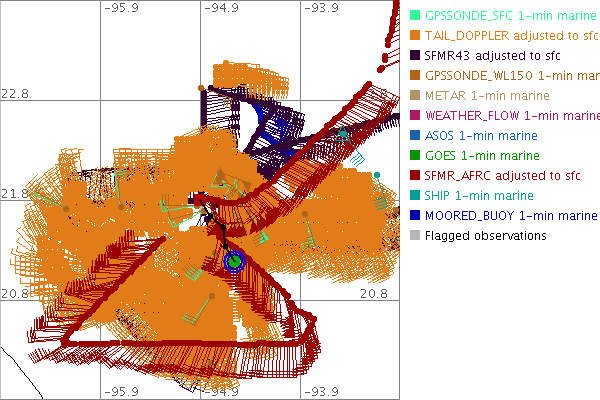600x400 pixels.
Task: Click the GOES green legend swatch
Action: [415, 156]
